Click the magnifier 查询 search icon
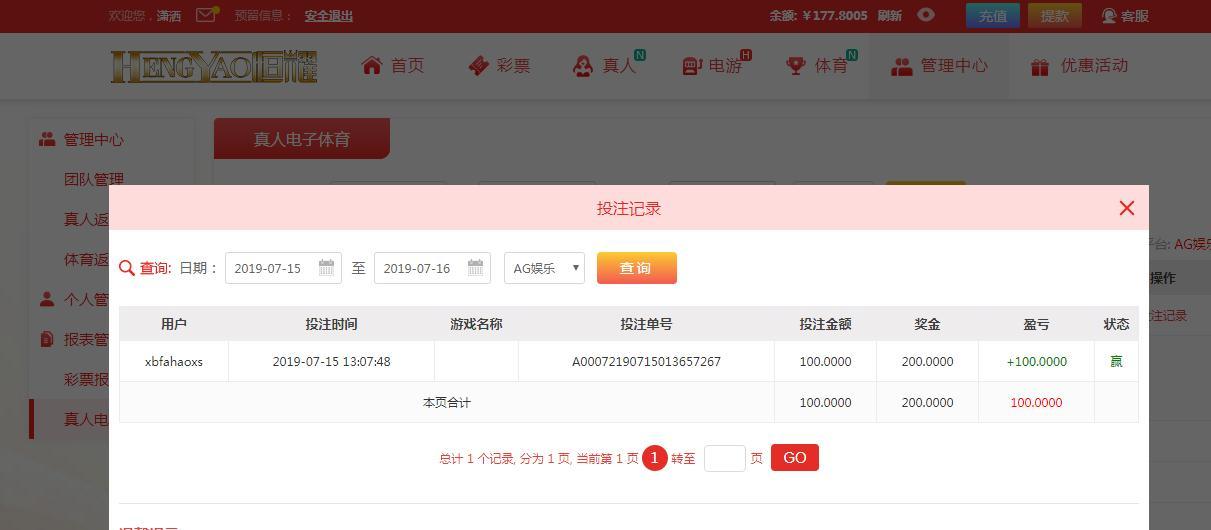Viewport: 1211px width, 530px height. tap(127, 268)
